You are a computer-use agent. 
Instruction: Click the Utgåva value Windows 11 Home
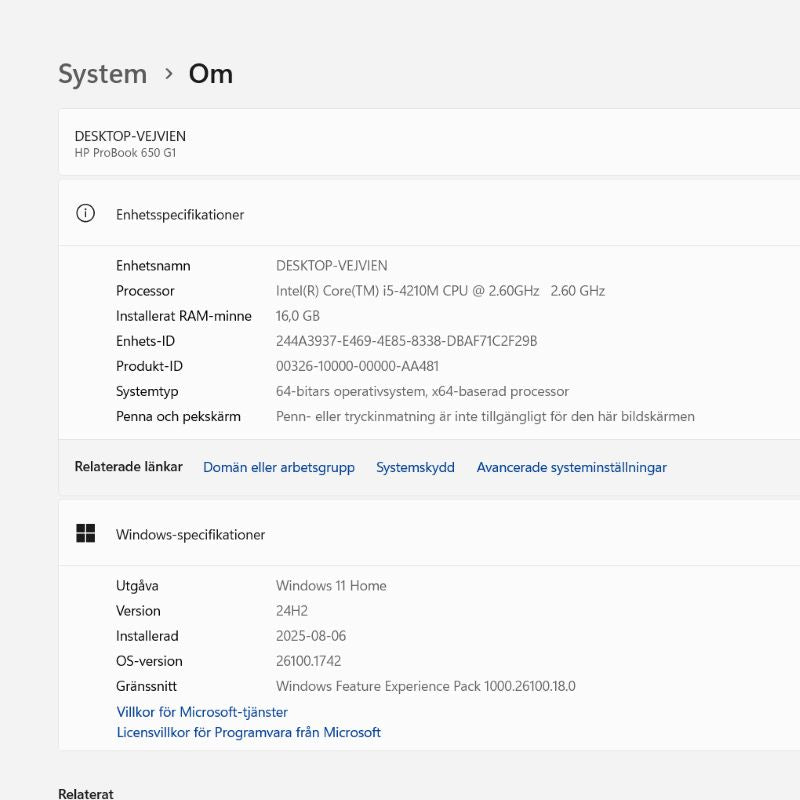[331, 586]
